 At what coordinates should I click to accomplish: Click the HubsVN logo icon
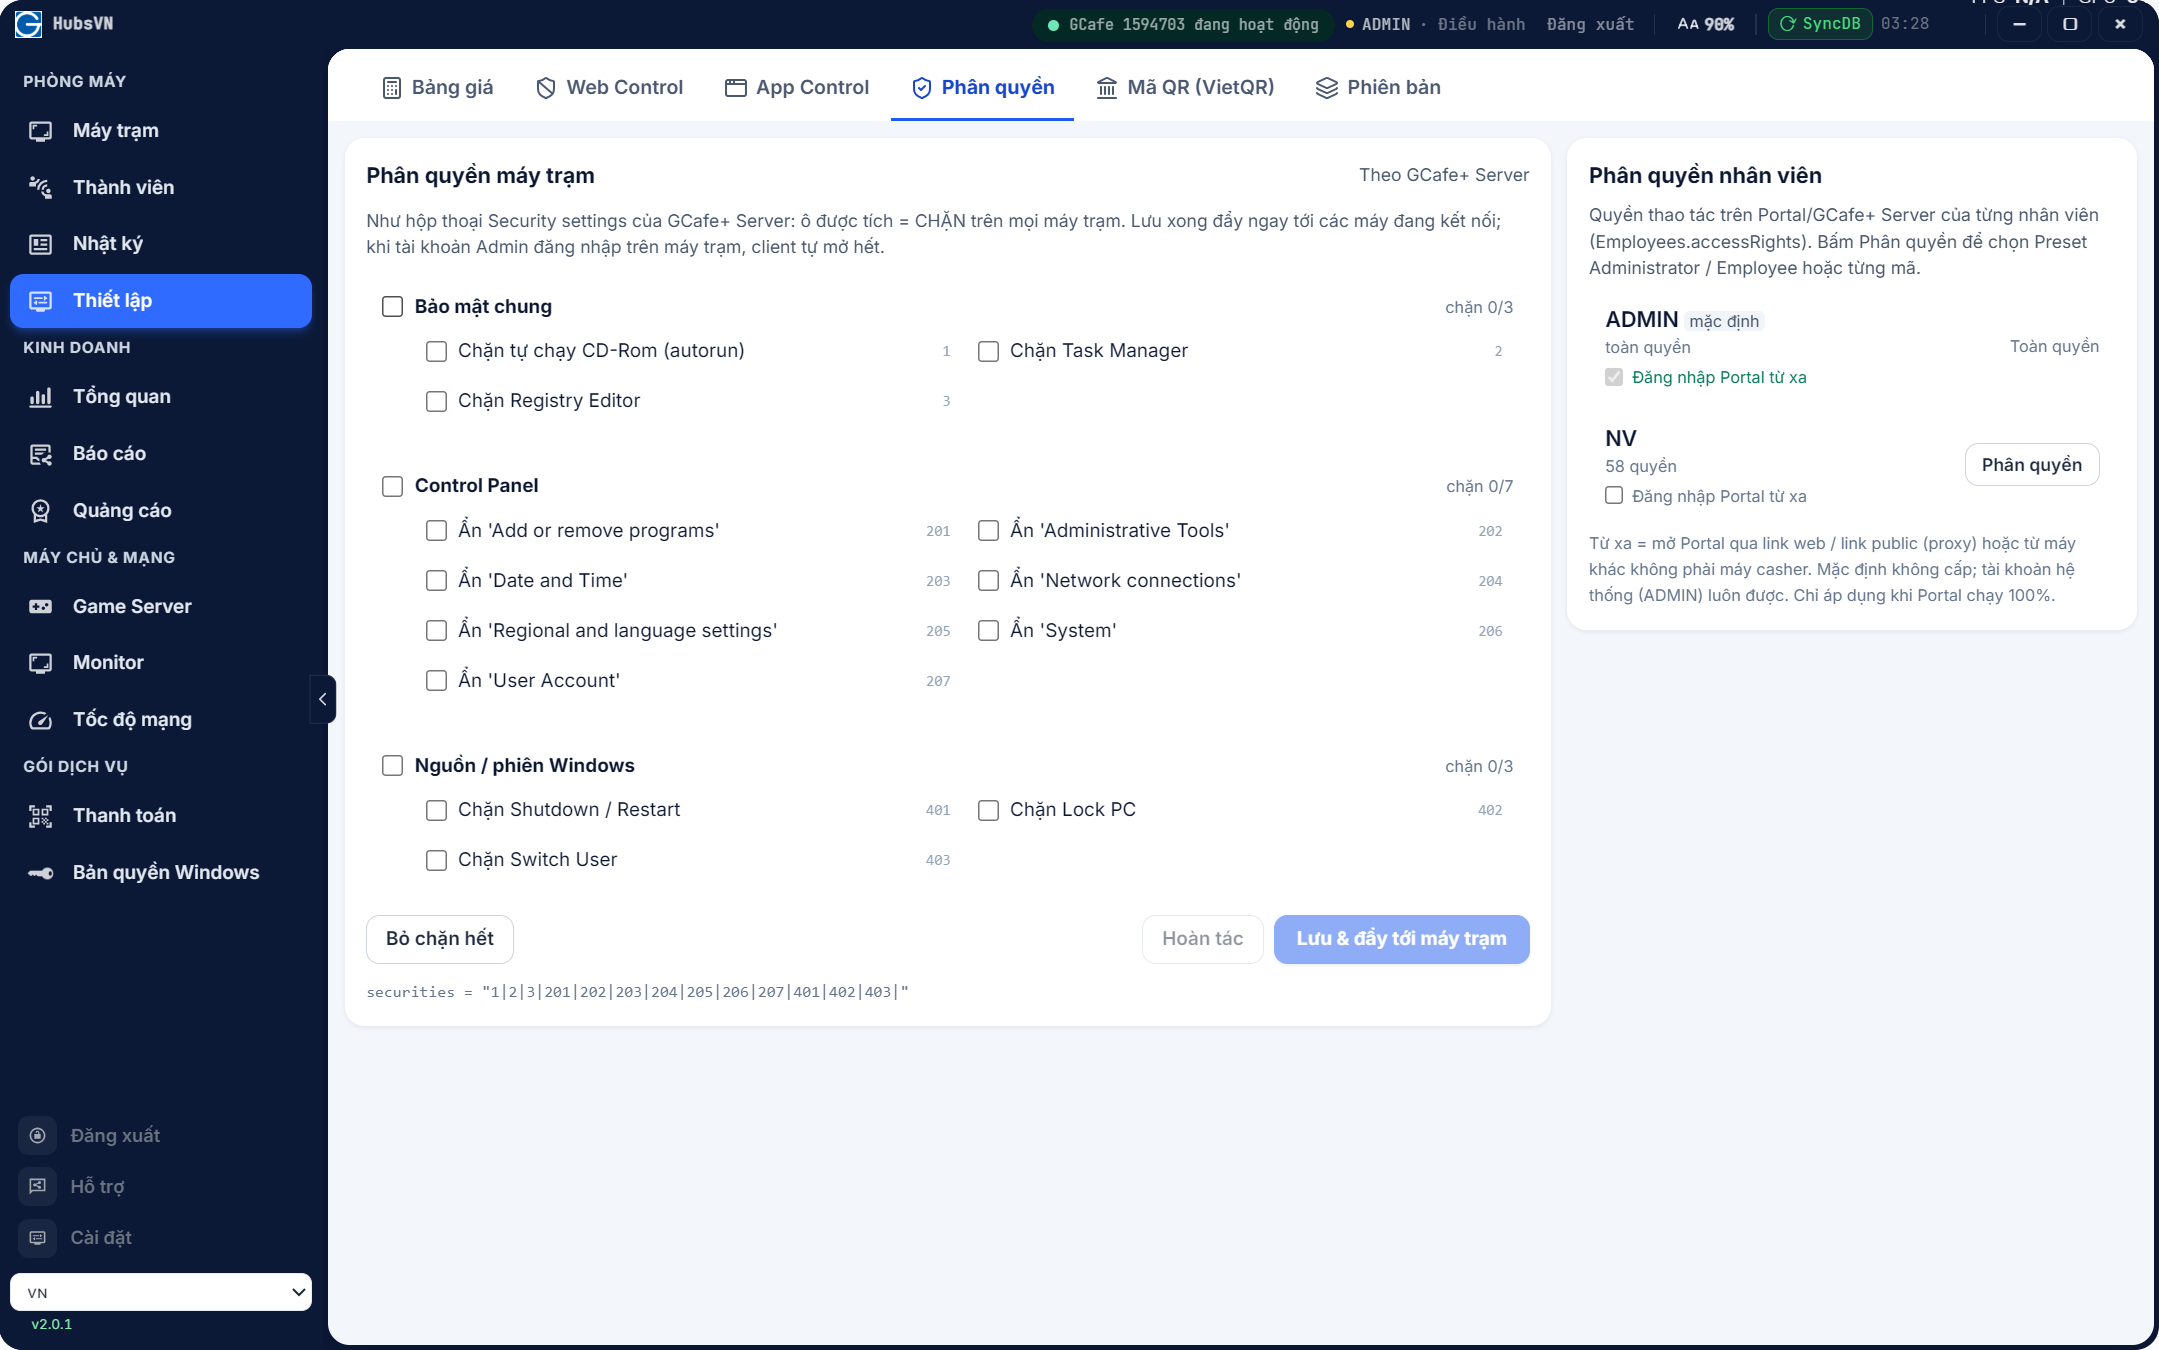[28, 23]
